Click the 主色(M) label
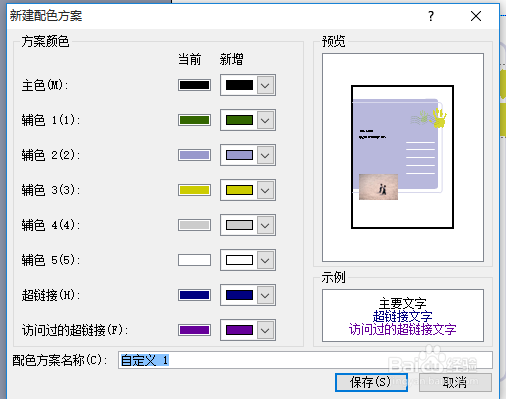 (45, 85)
